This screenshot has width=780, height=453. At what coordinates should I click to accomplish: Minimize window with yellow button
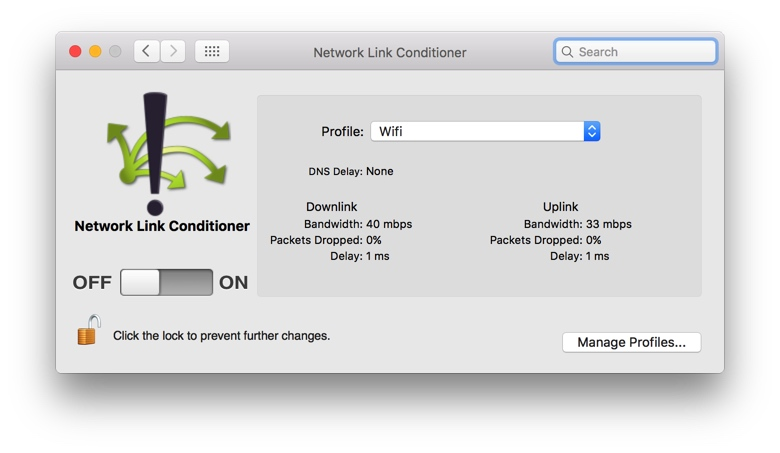click(95, 51)
